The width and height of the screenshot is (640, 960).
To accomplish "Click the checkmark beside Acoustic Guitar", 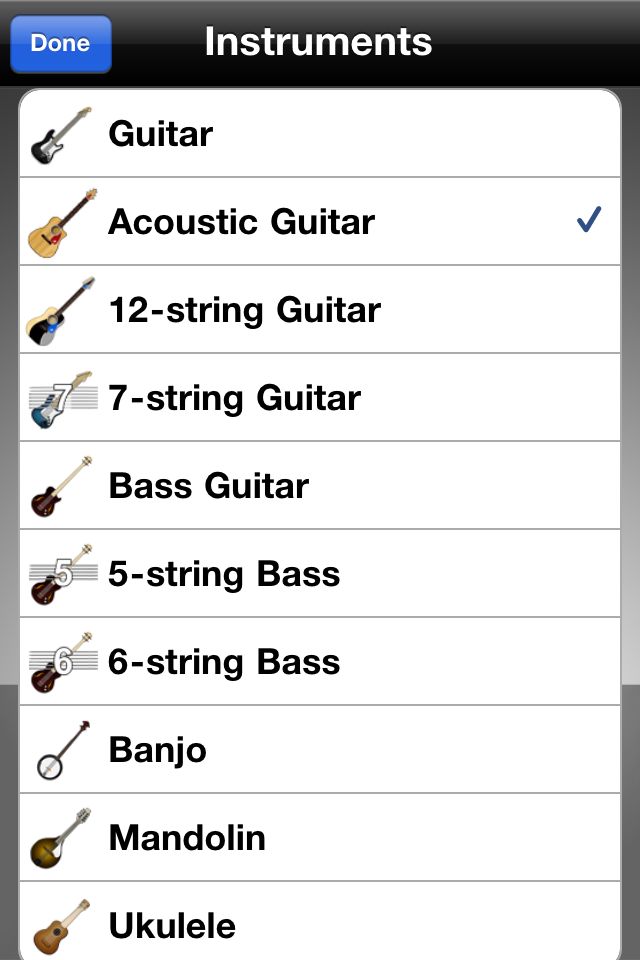I will [589, 219].
